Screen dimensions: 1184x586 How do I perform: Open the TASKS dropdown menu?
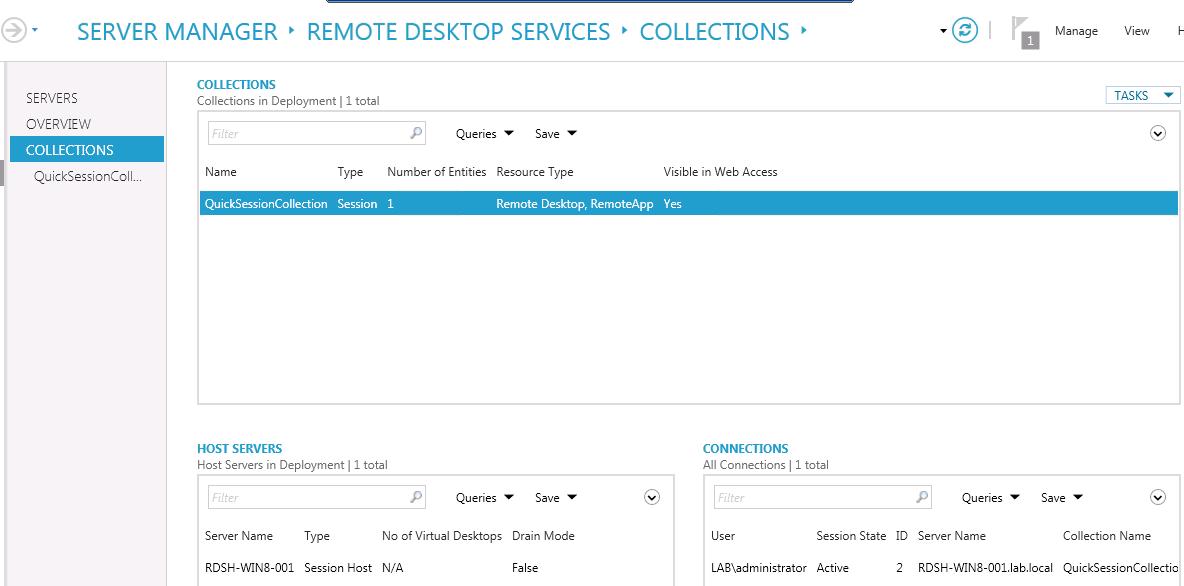(1141, 95)
